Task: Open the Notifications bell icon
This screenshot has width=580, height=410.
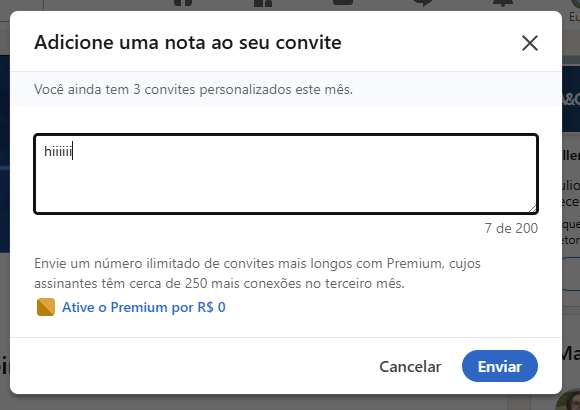Action: tap(503, 3)
